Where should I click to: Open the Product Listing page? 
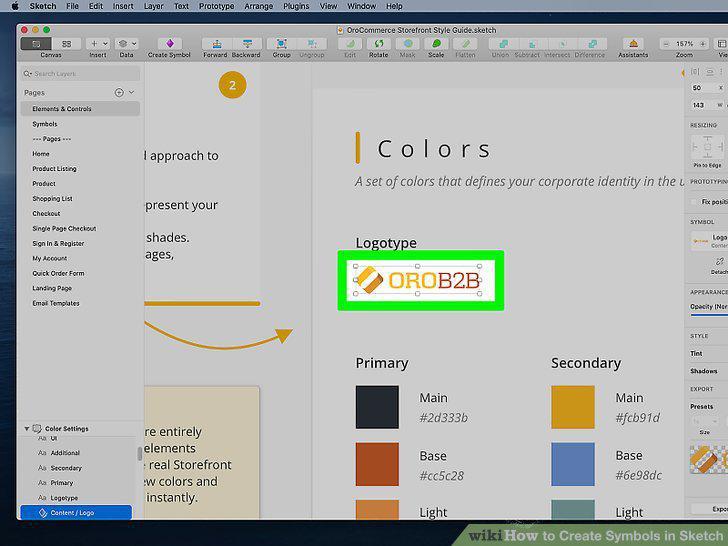[x=54, y=169]
